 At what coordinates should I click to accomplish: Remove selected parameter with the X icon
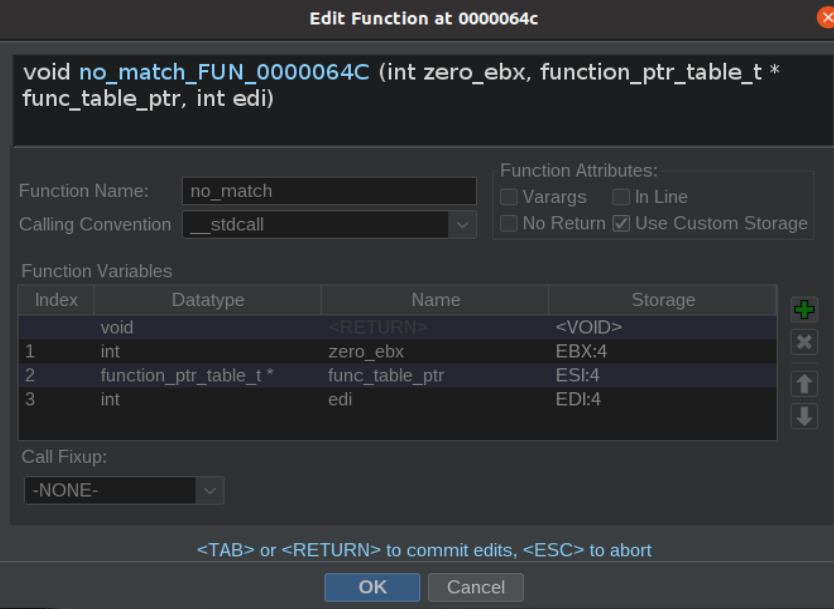[804, 342]
